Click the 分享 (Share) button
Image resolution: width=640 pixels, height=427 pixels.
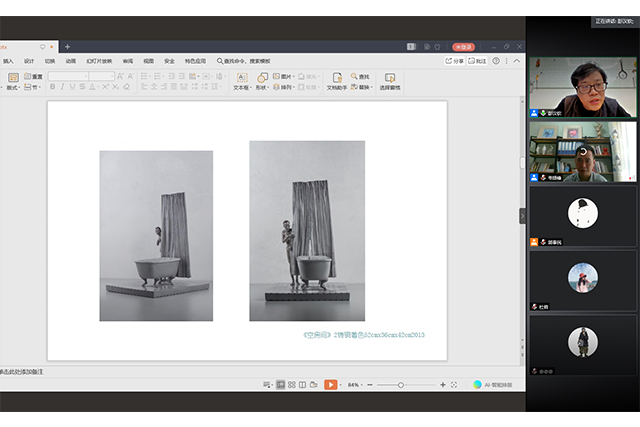455,60
